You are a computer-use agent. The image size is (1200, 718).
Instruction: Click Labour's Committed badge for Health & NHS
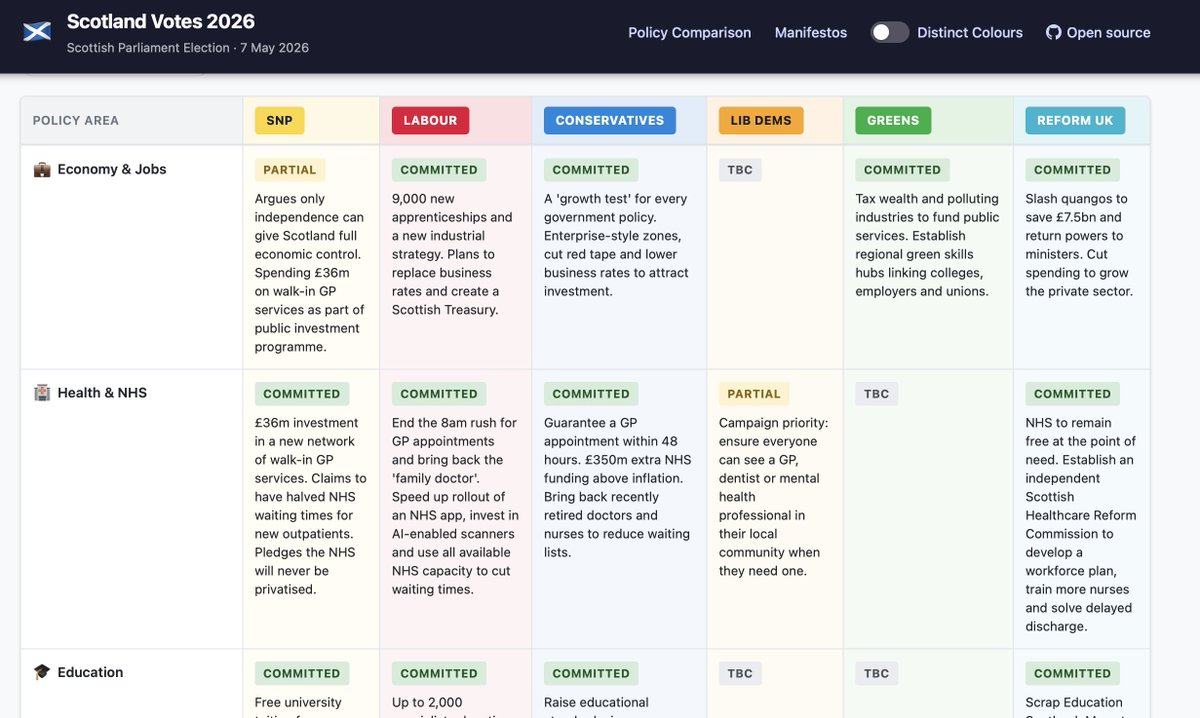click(439, 394)
